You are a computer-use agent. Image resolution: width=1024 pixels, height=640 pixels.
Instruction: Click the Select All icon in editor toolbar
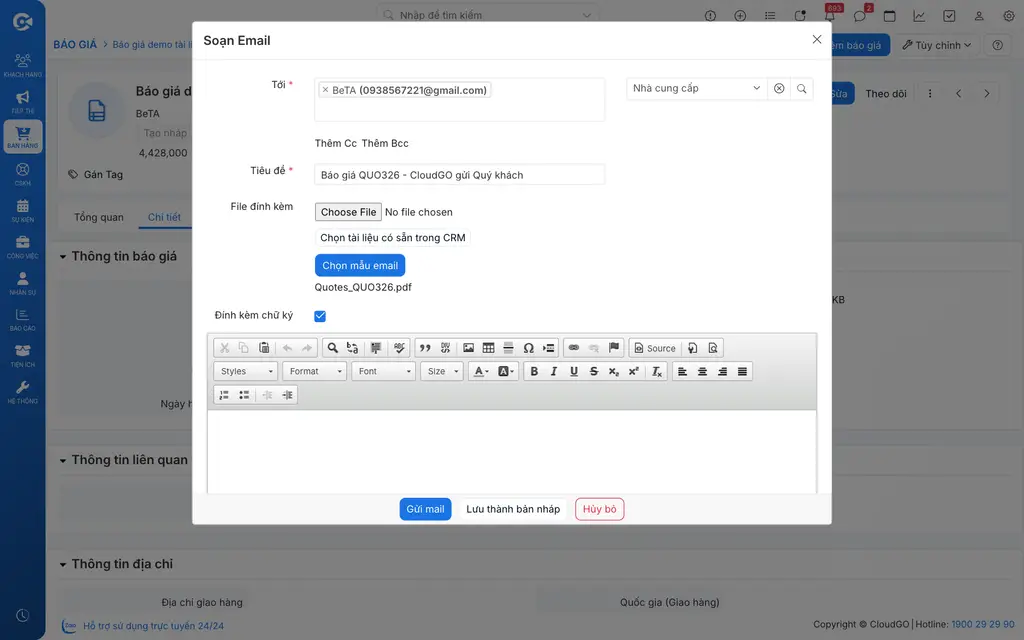point(376,348)
